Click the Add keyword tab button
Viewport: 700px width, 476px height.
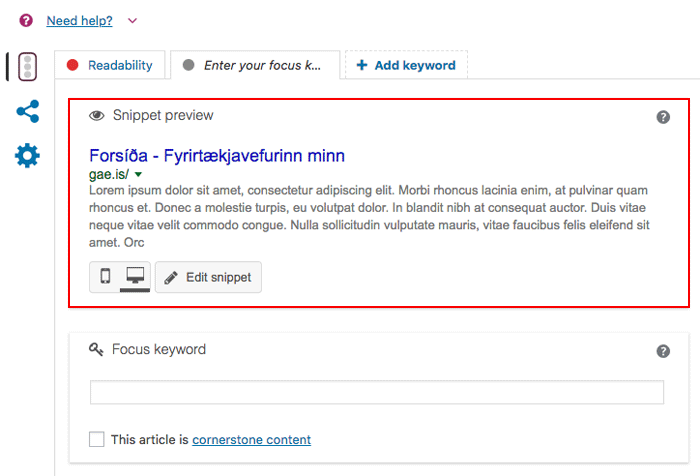[x=406, y=66]
